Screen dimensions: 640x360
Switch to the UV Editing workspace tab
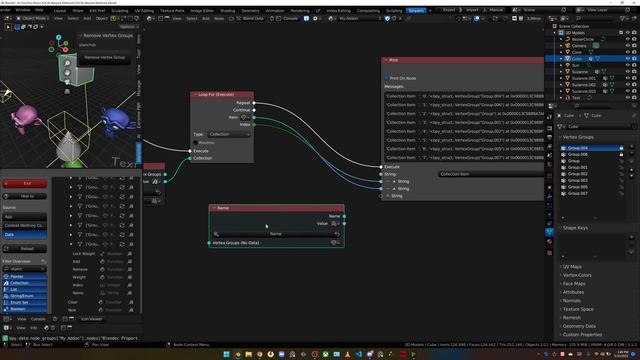[x=144, y=11]
